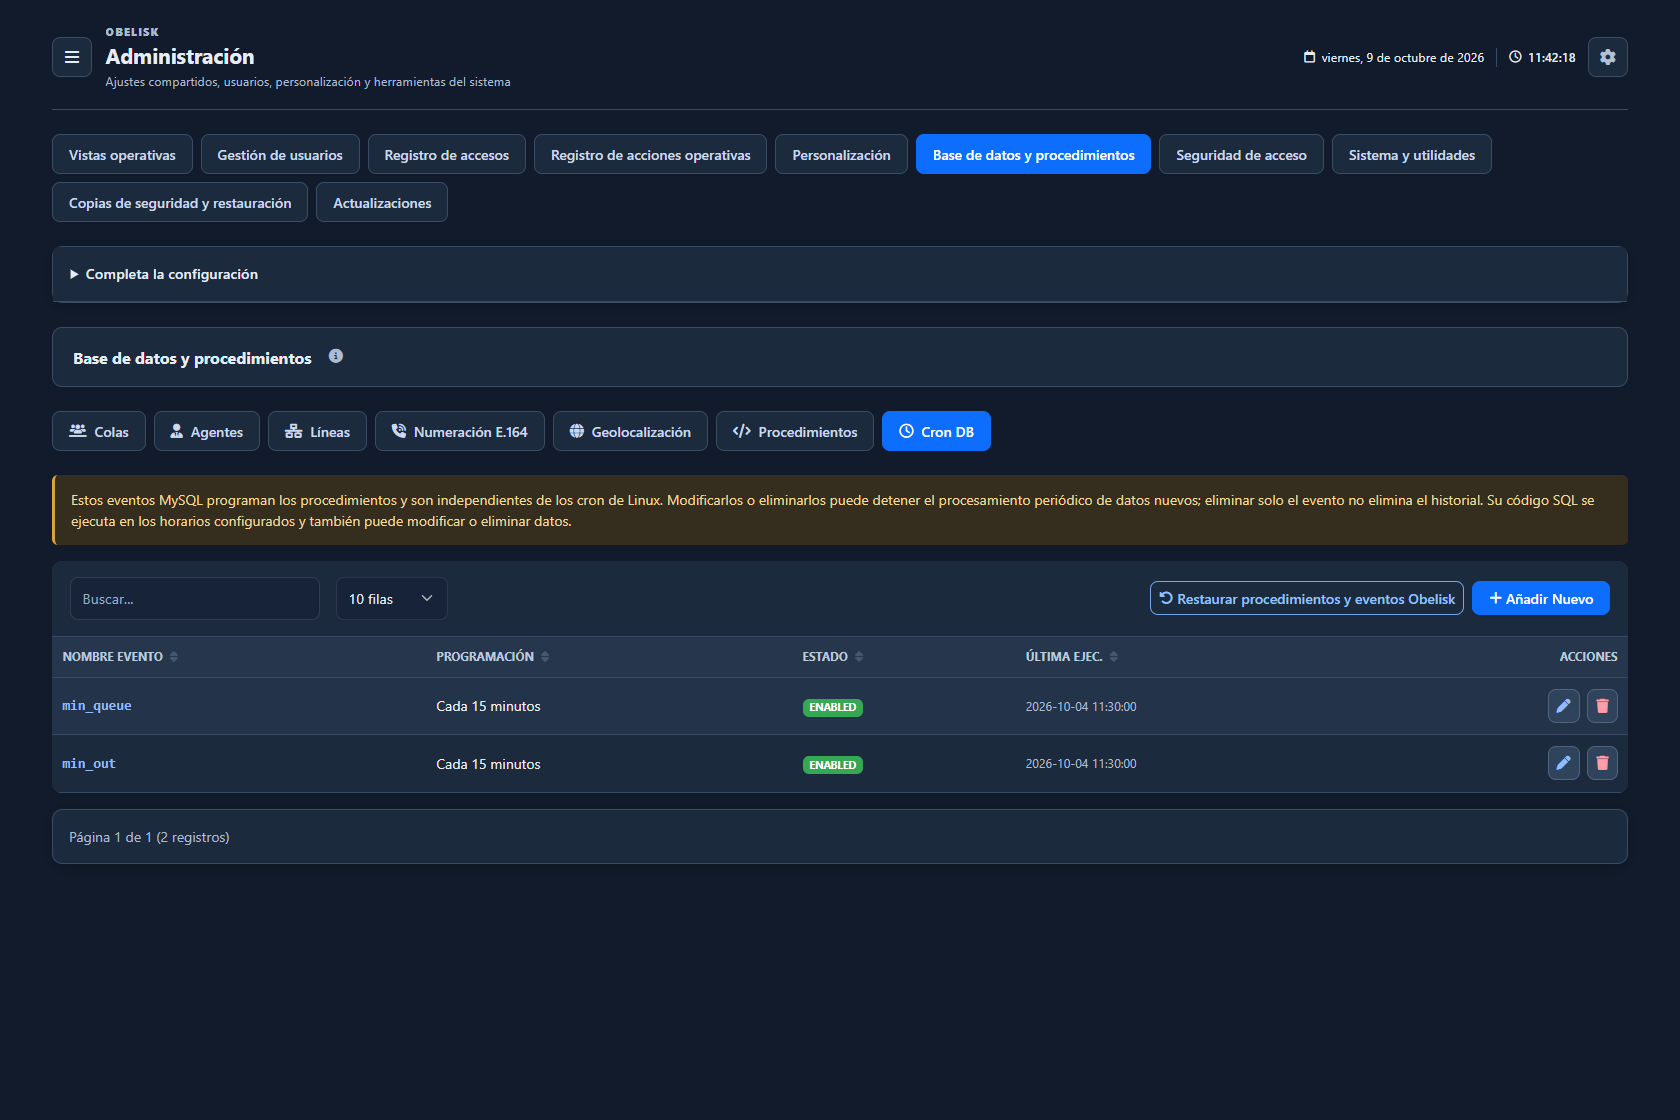
Task: Click the info icon beside section title
Action: (x=336, y=356)
